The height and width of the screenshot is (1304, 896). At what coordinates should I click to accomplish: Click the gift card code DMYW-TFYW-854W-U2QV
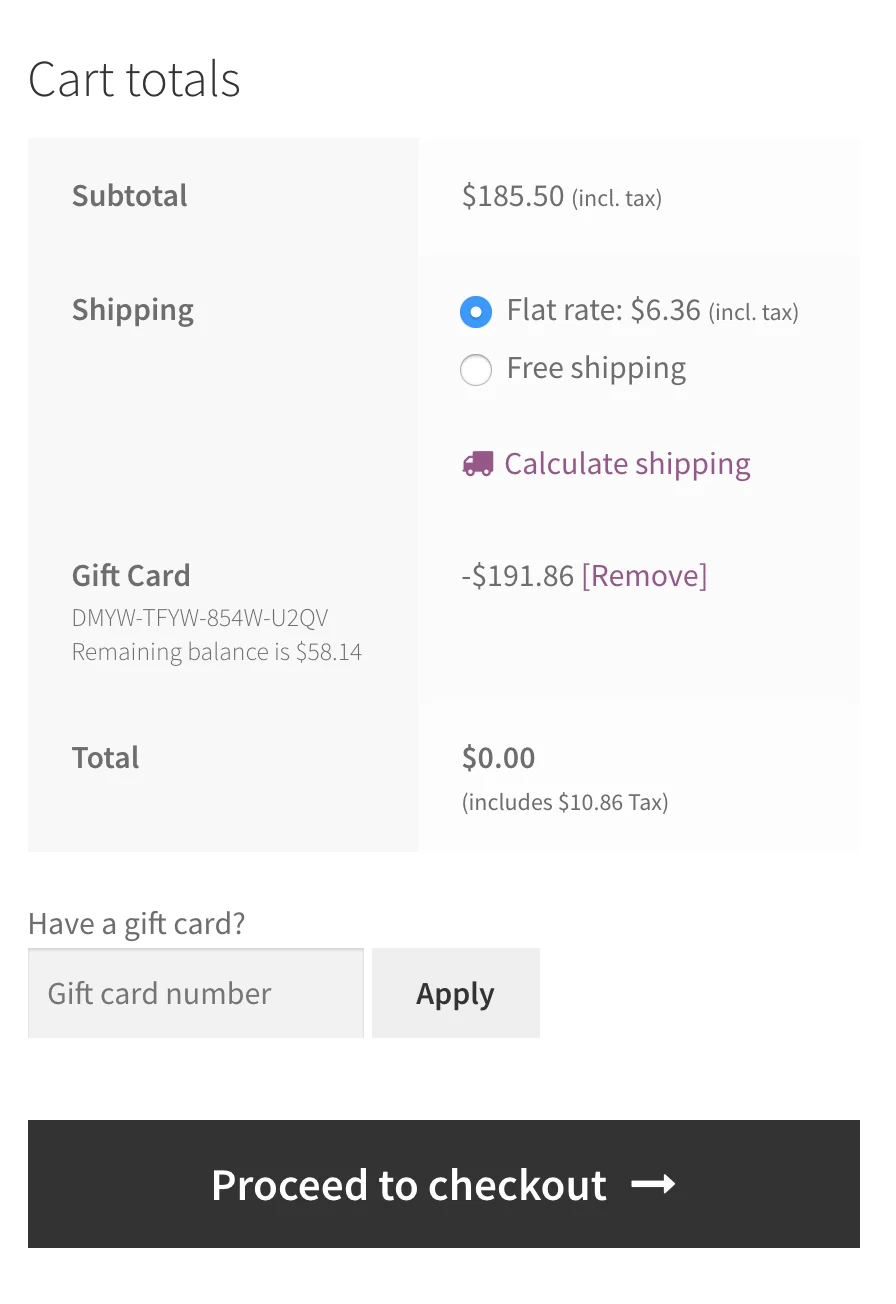[200, 617]
